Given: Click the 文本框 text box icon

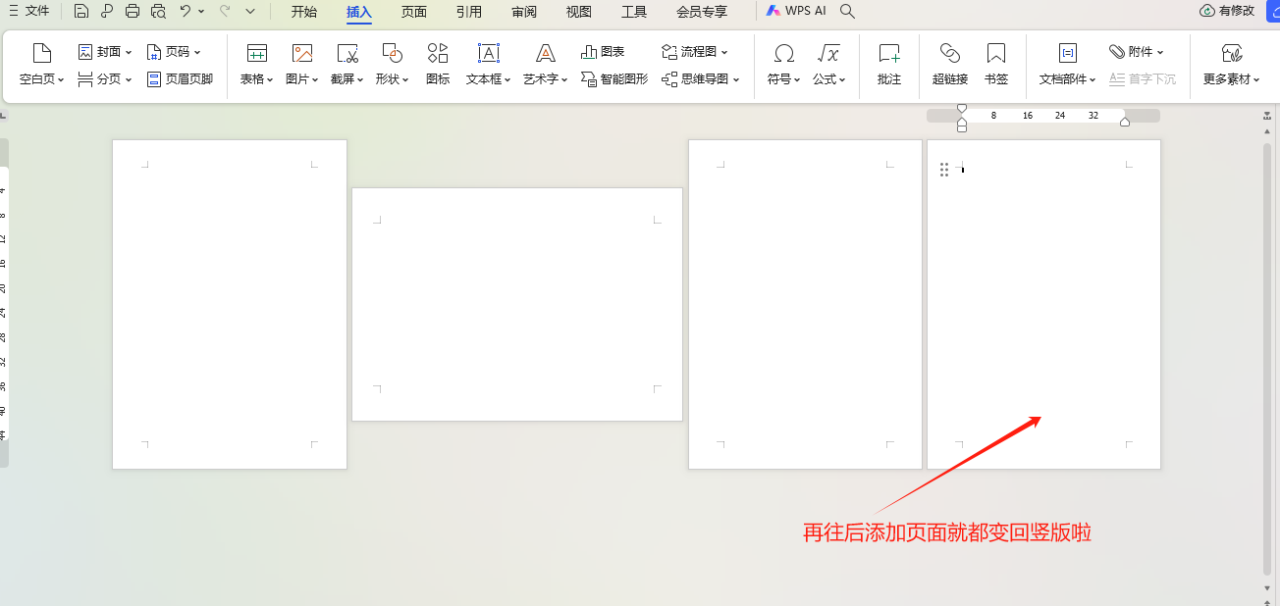Looking at the screenshot, I should [x=488, y=53].
